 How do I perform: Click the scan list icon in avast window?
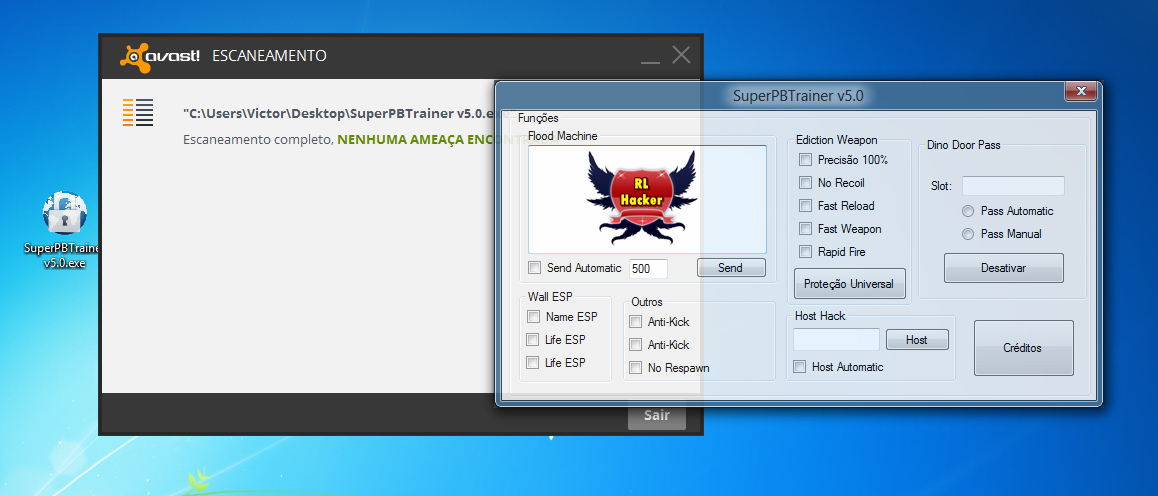[138, 112]
